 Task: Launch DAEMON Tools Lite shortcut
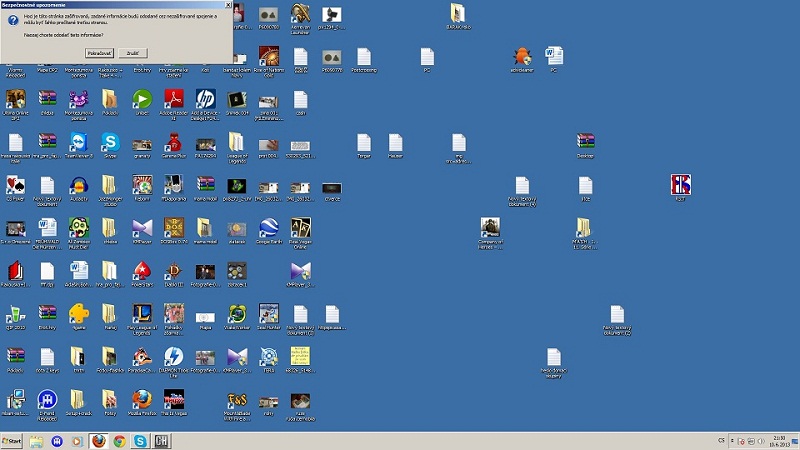173,356
